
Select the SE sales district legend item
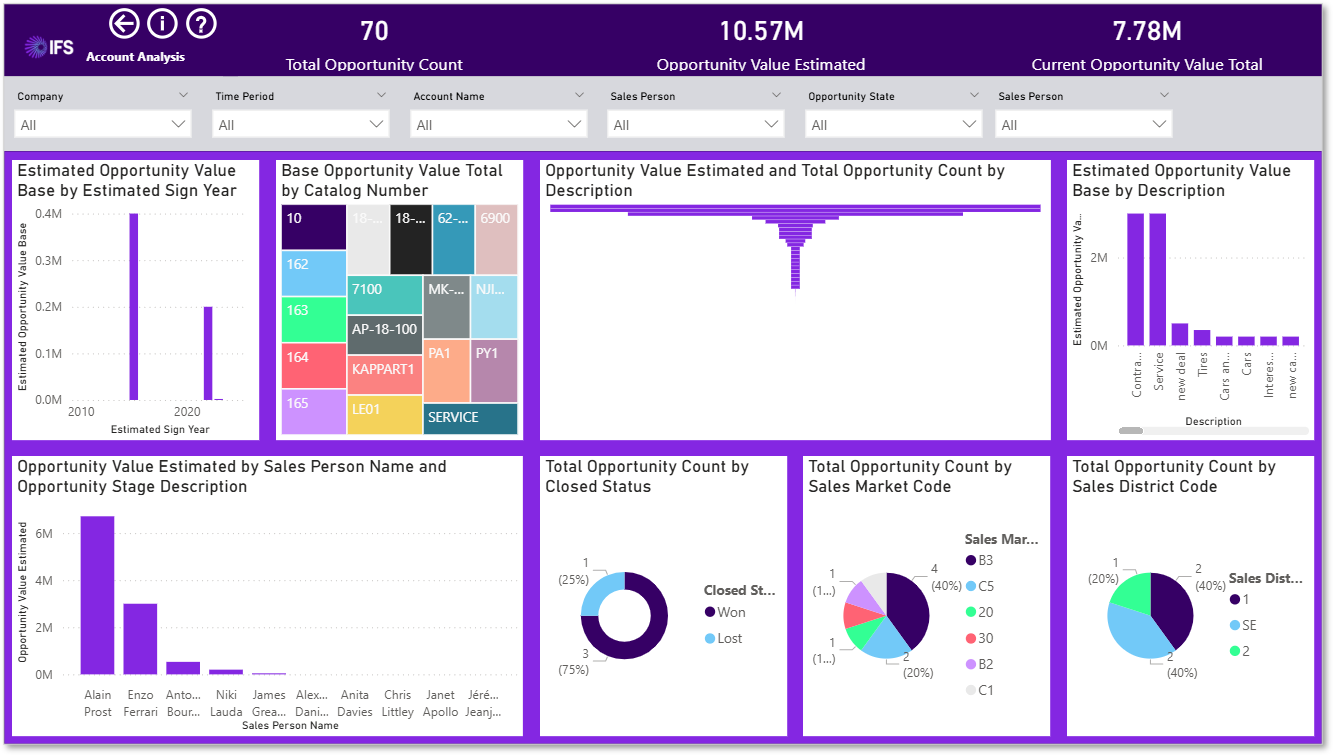[1243, 625]
